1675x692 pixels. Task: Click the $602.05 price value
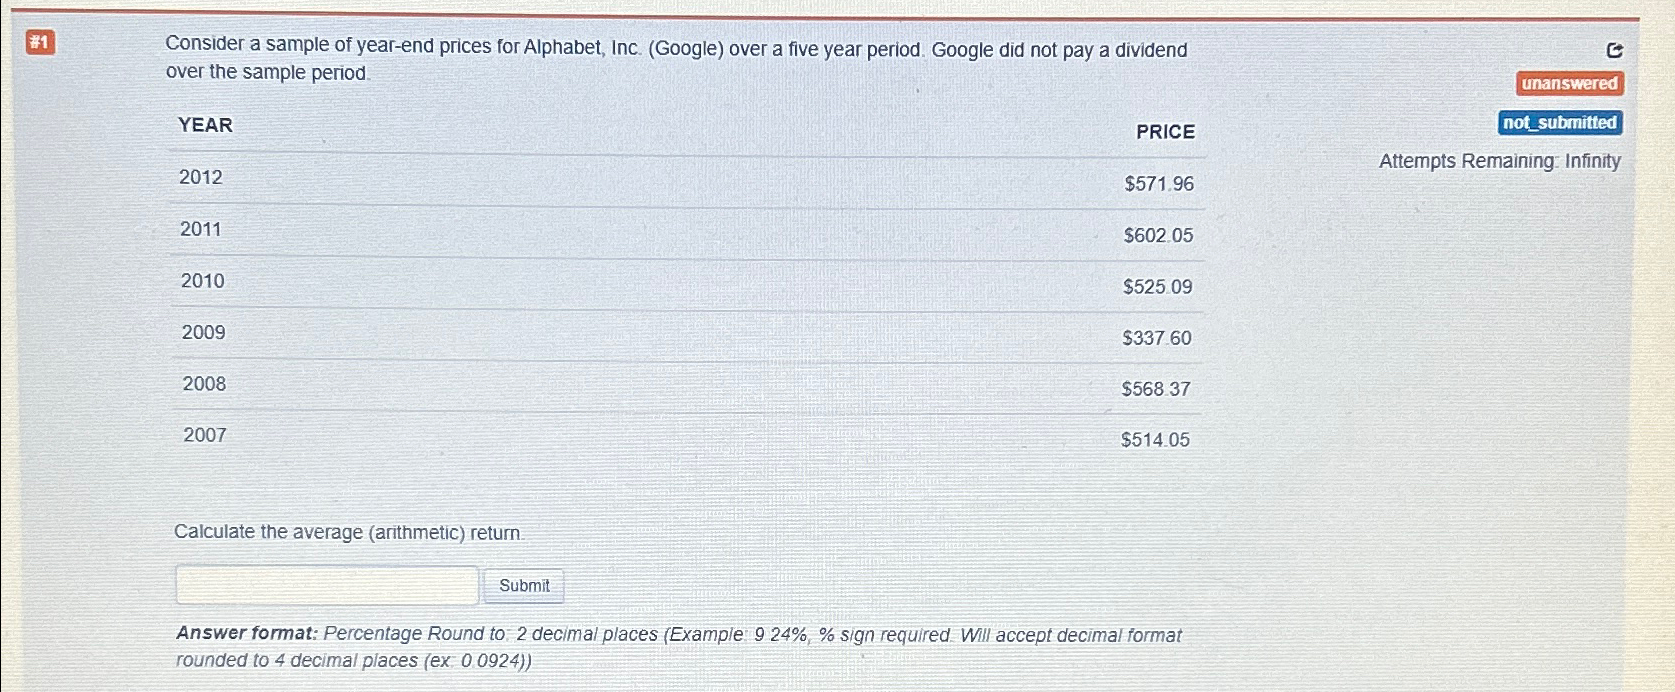[x=1158, y=235]
